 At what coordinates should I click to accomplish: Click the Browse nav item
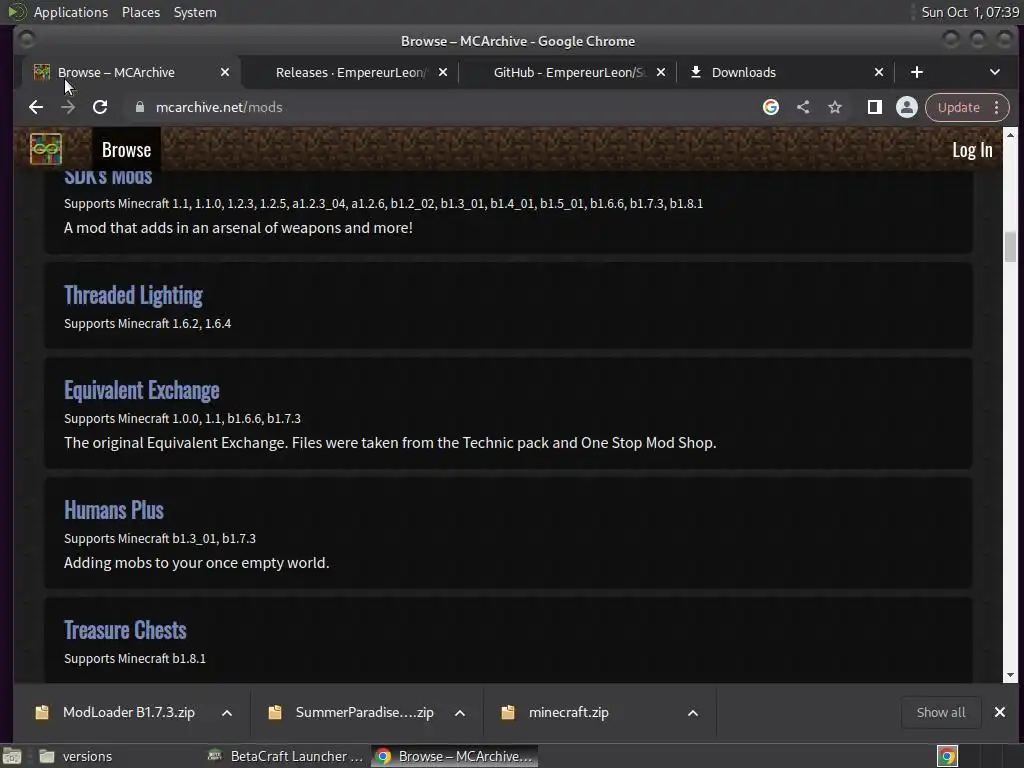point(127,150)
